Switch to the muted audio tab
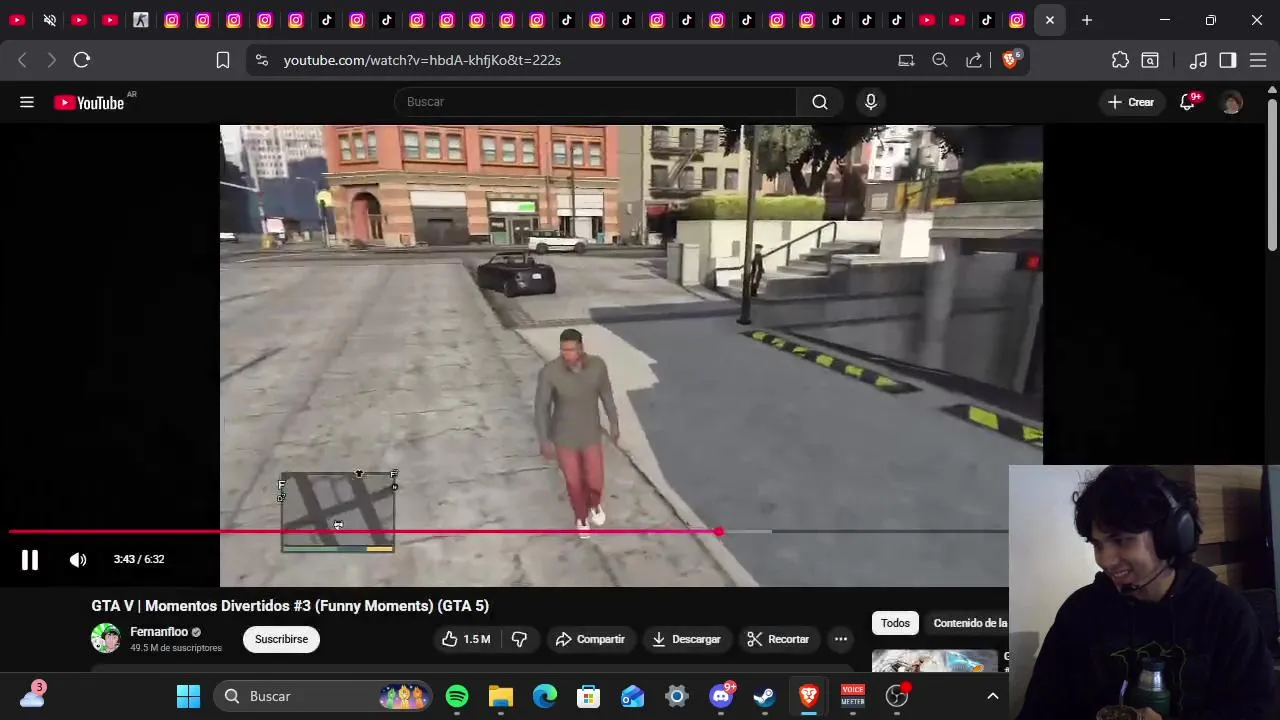Screen dimensions: 1280x720 [x=49, y=20]
